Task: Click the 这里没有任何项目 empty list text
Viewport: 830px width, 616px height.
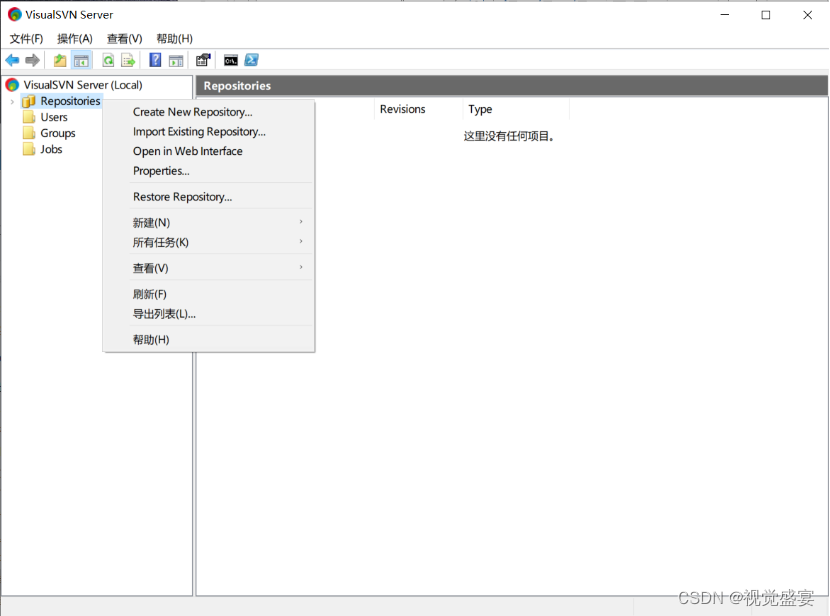Action: coord(509,136)
